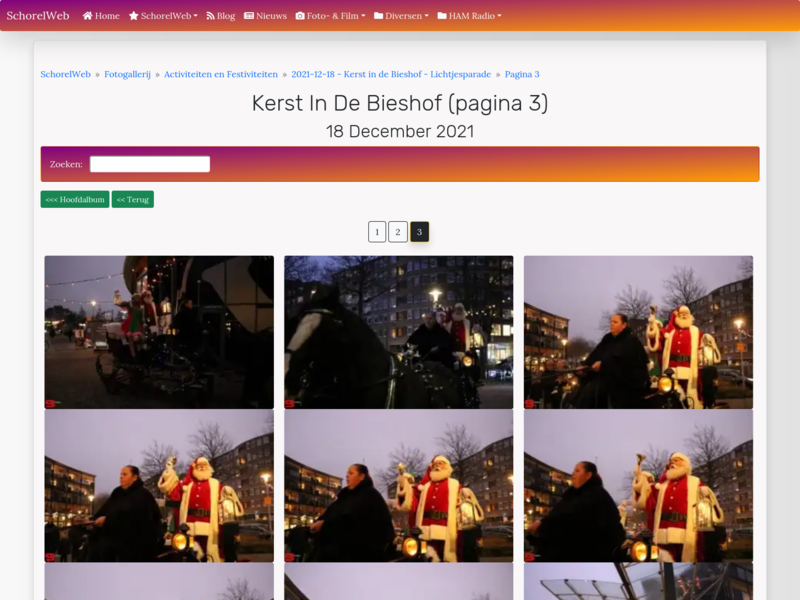Screen dimensions: 800x600
Task: Open partially visible thumbnail with glass canopy
Action: point(638,582)
